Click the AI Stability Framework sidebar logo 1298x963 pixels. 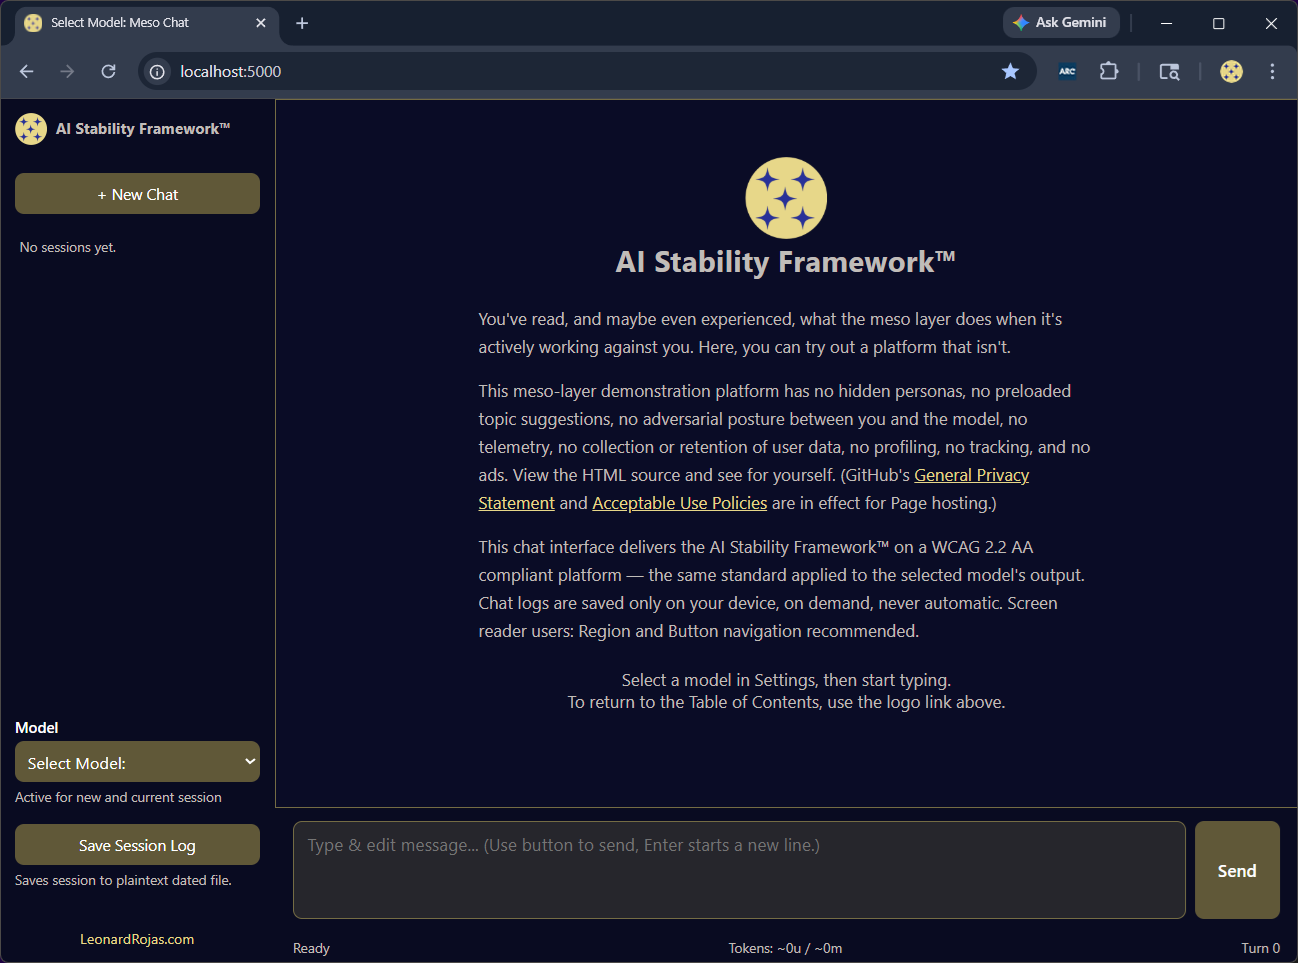pyautogui.click(x=31, y=129)
